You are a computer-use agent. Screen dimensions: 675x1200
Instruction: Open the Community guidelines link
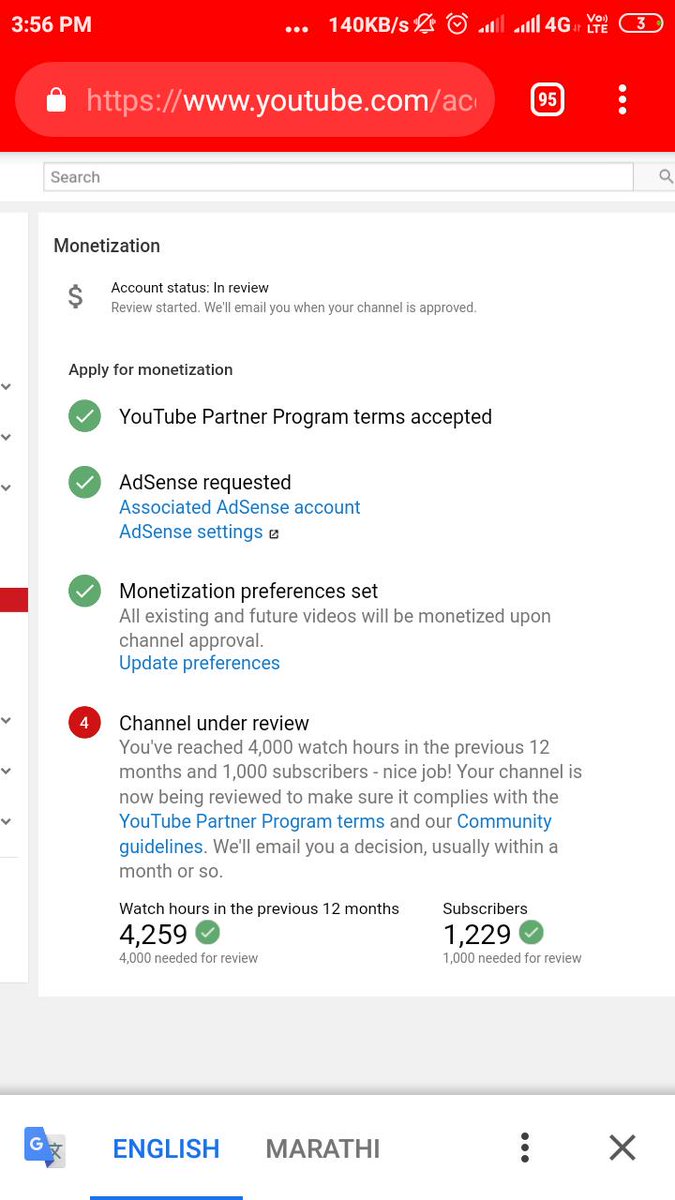pyautogui.click(x=335, y=834)
